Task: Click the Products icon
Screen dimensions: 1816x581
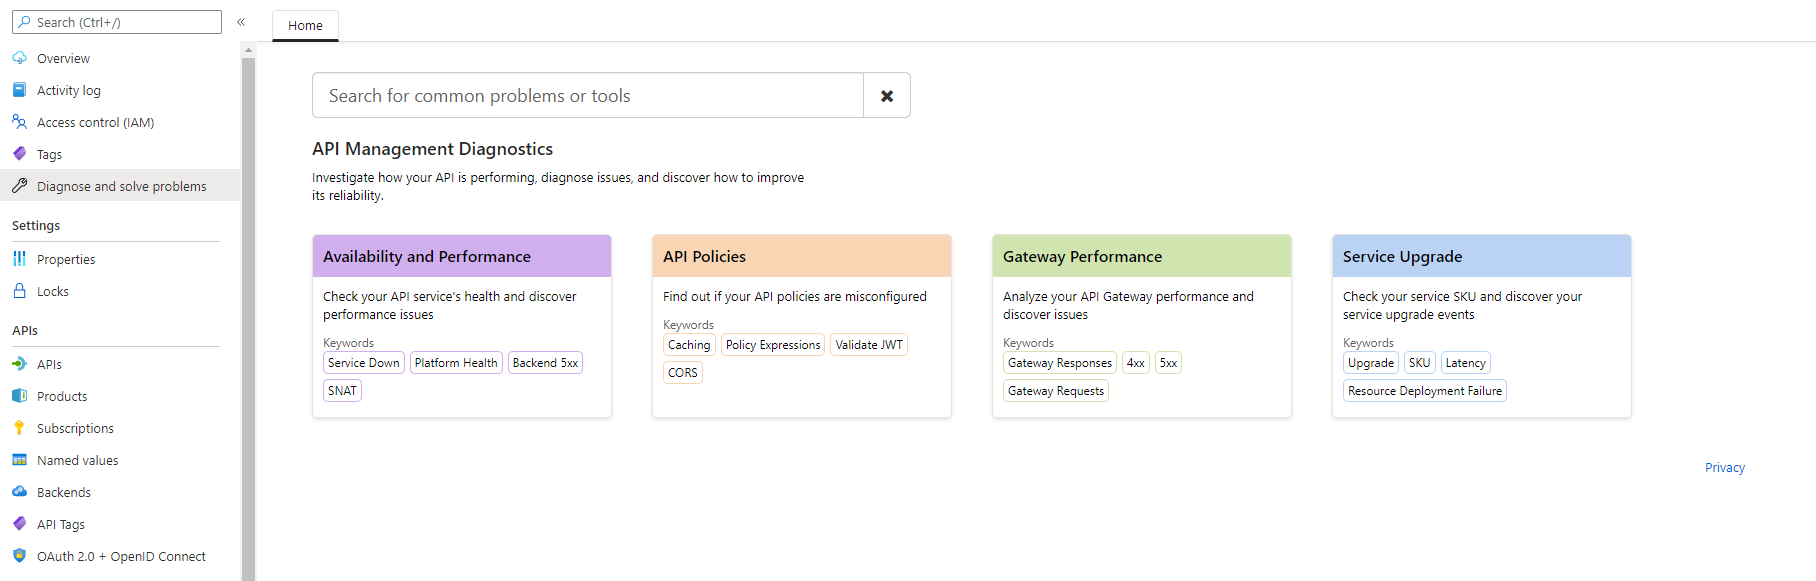Action: (19, 396)
